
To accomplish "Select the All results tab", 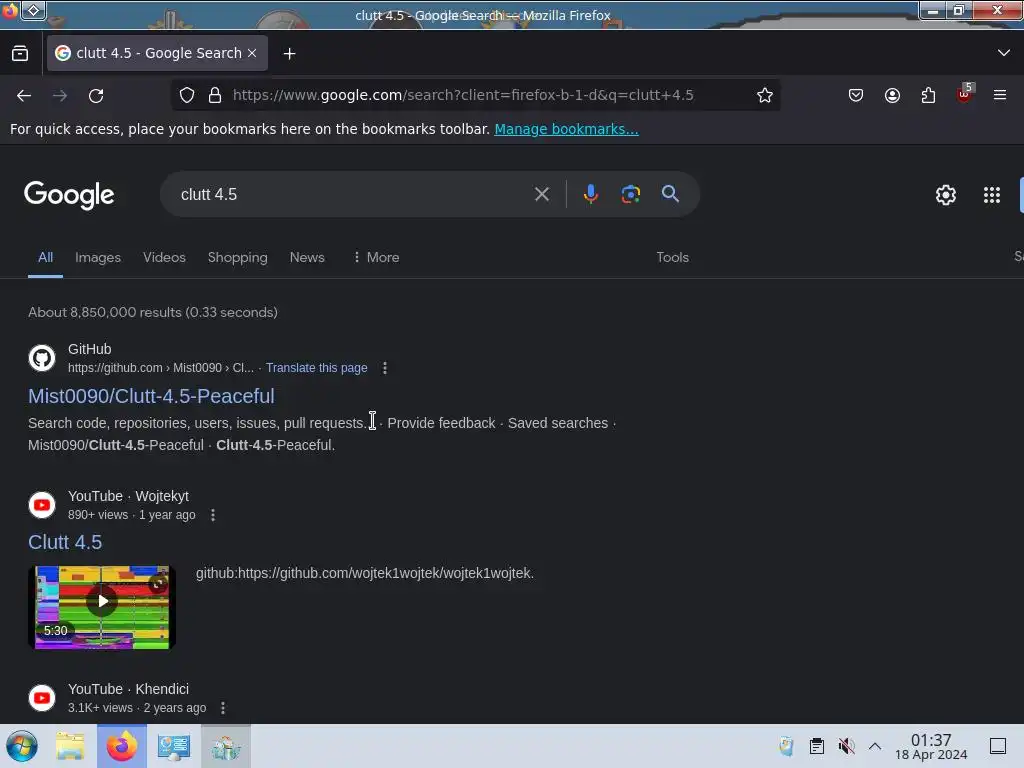I will tap(45, 257).
